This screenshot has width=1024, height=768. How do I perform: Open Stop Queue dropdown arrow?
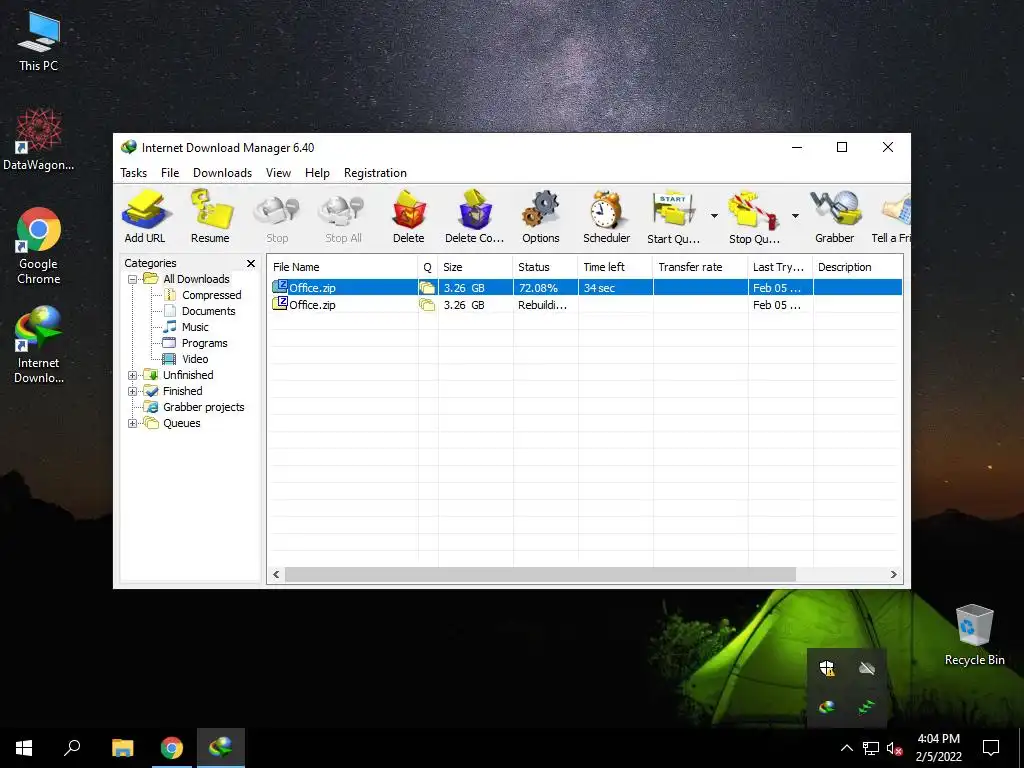click(795, 216)
